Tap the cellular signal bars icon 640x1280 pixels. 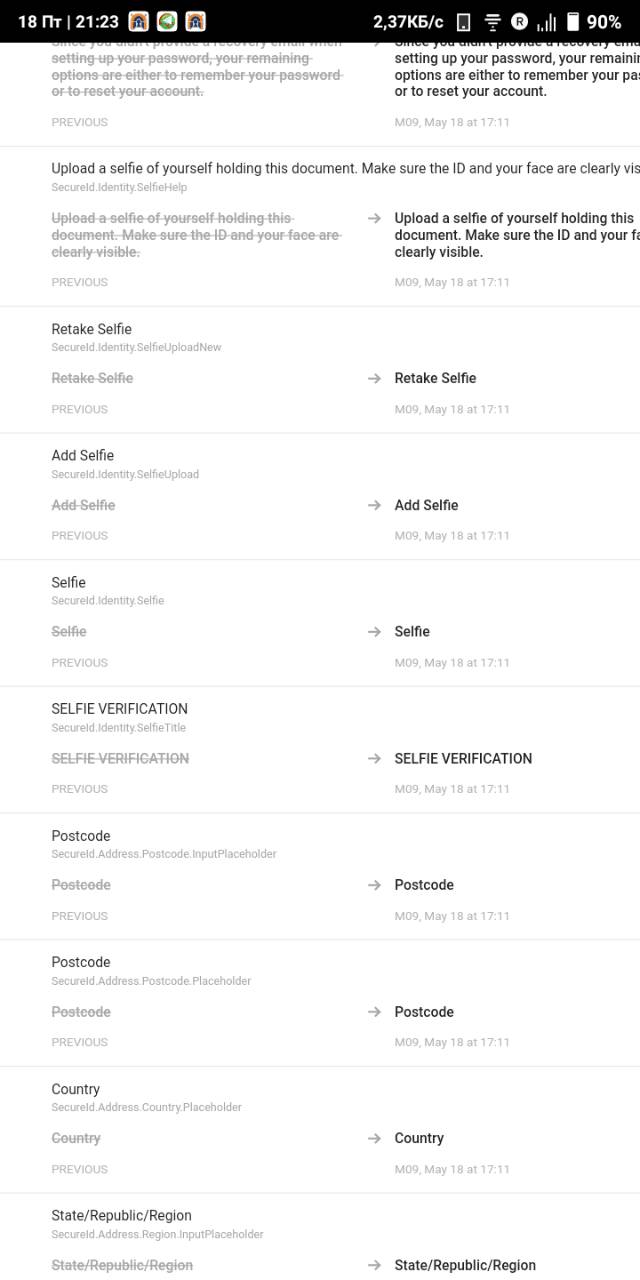tap(546, 22)
